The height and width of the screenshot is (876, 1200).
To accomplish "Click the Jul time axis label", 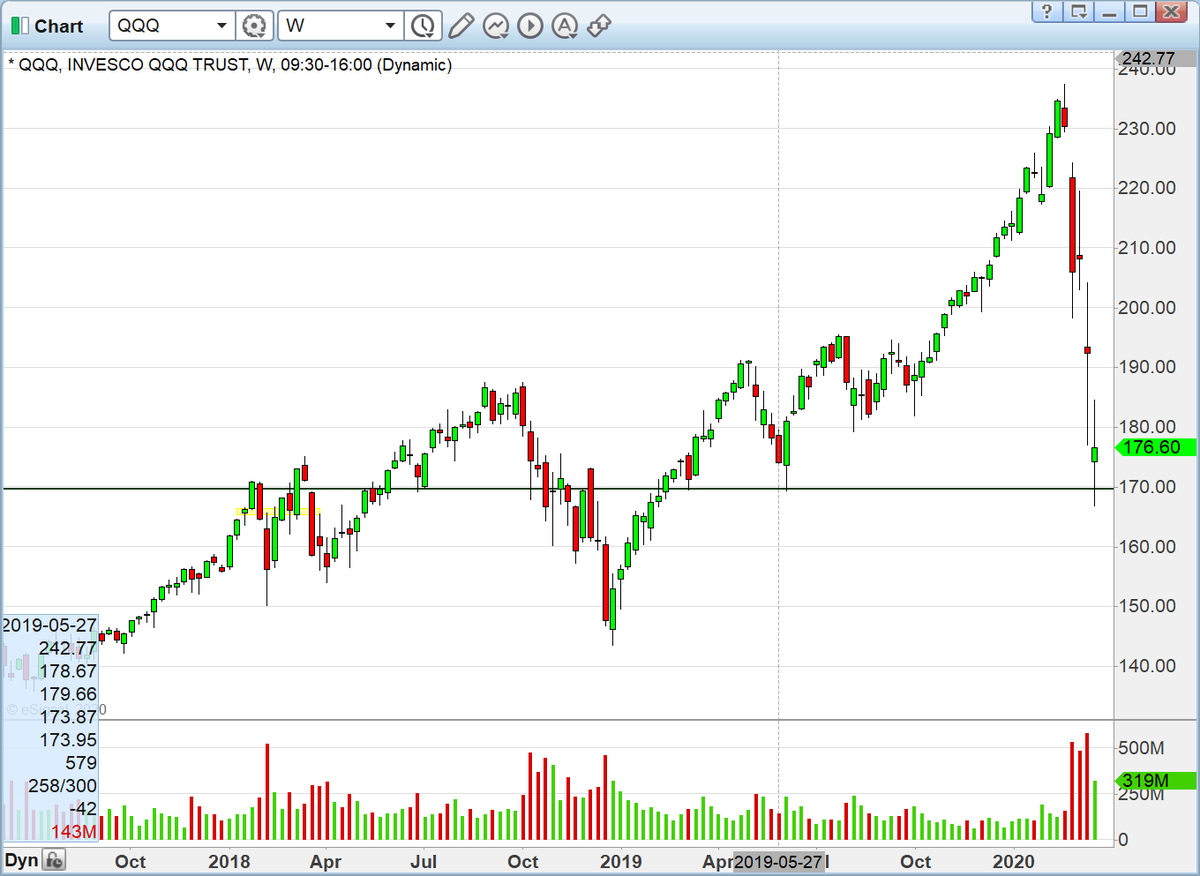I will (x=426, y=862).
